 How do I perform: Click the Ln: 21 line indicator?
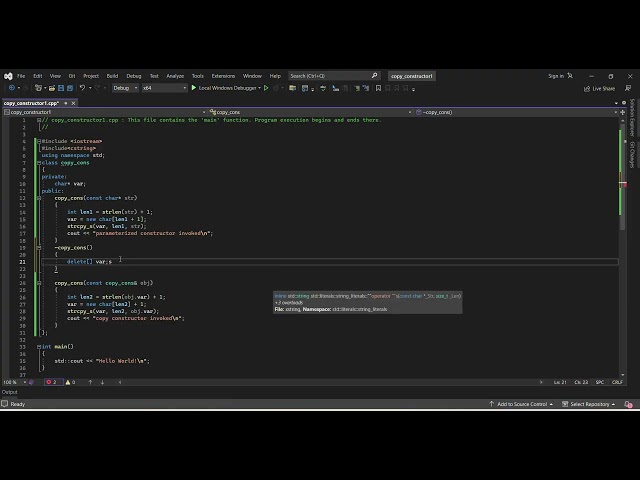tap(560, 382)
